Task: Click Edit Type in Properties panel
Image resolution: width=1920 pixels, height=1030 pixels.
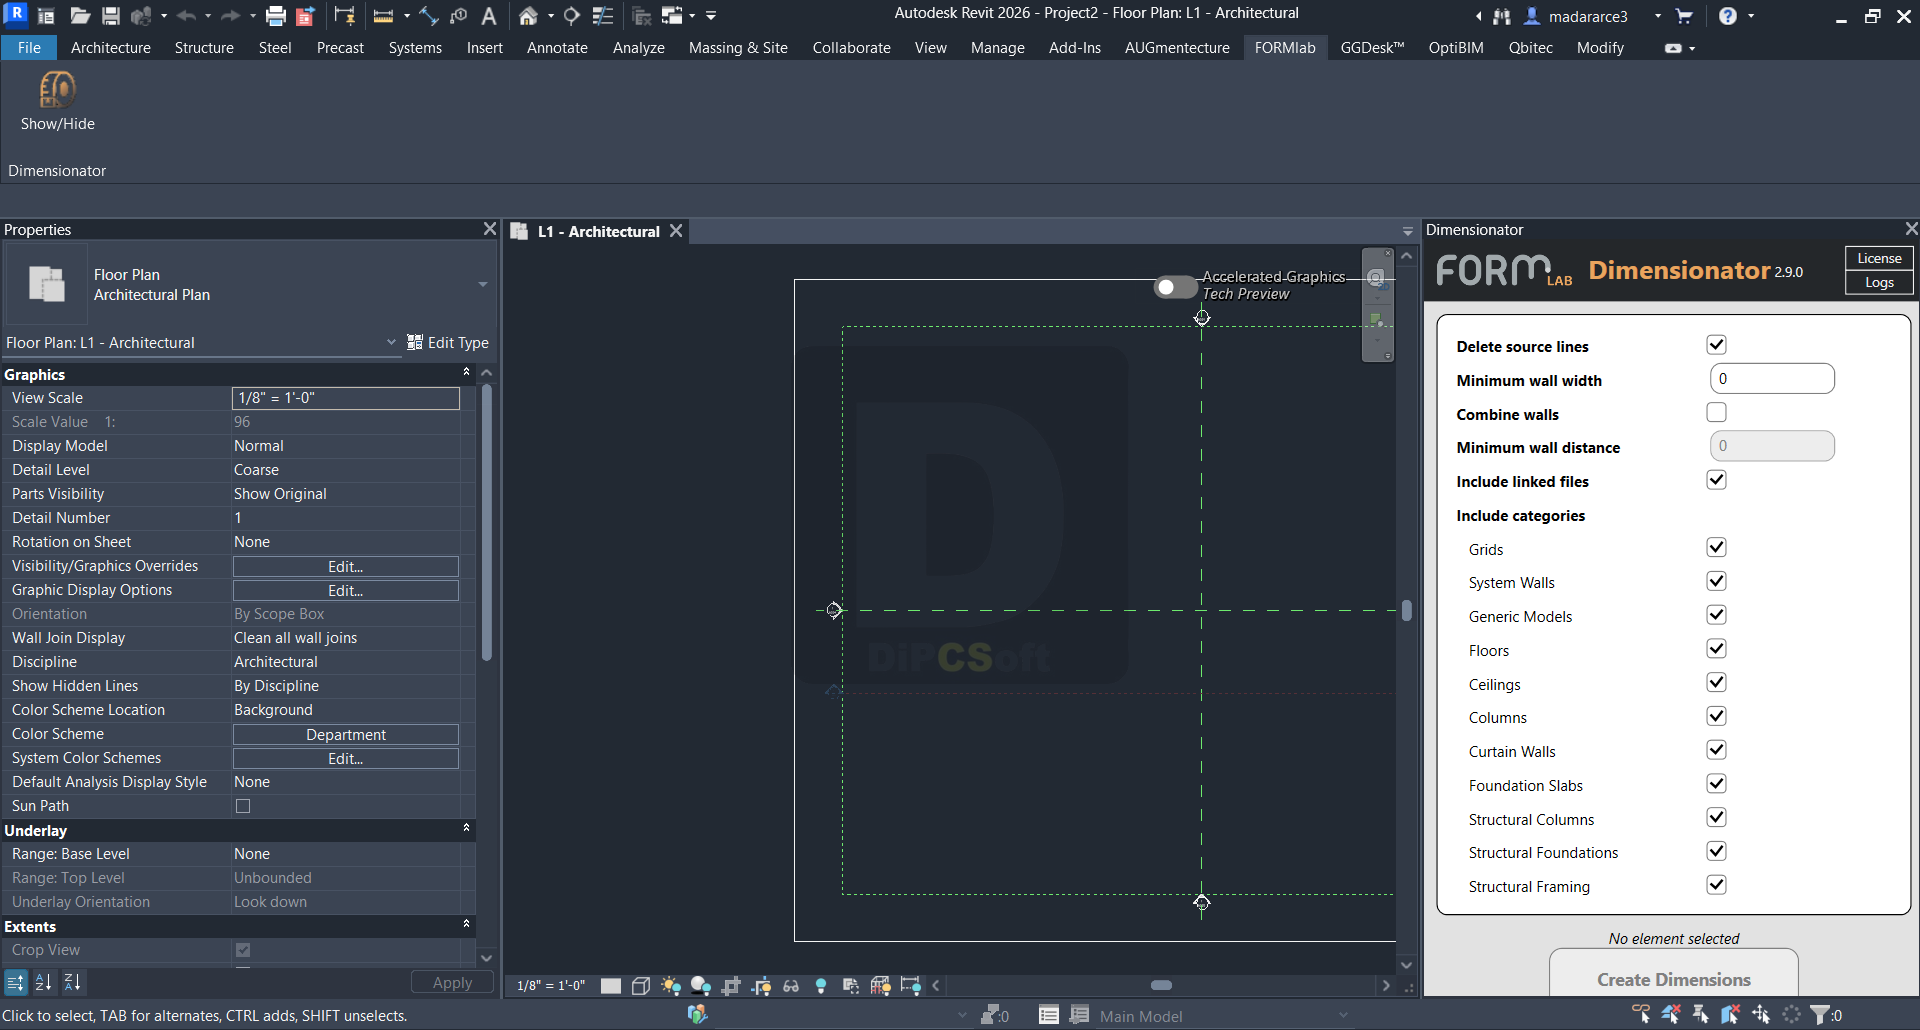Action: coord(448,342)
